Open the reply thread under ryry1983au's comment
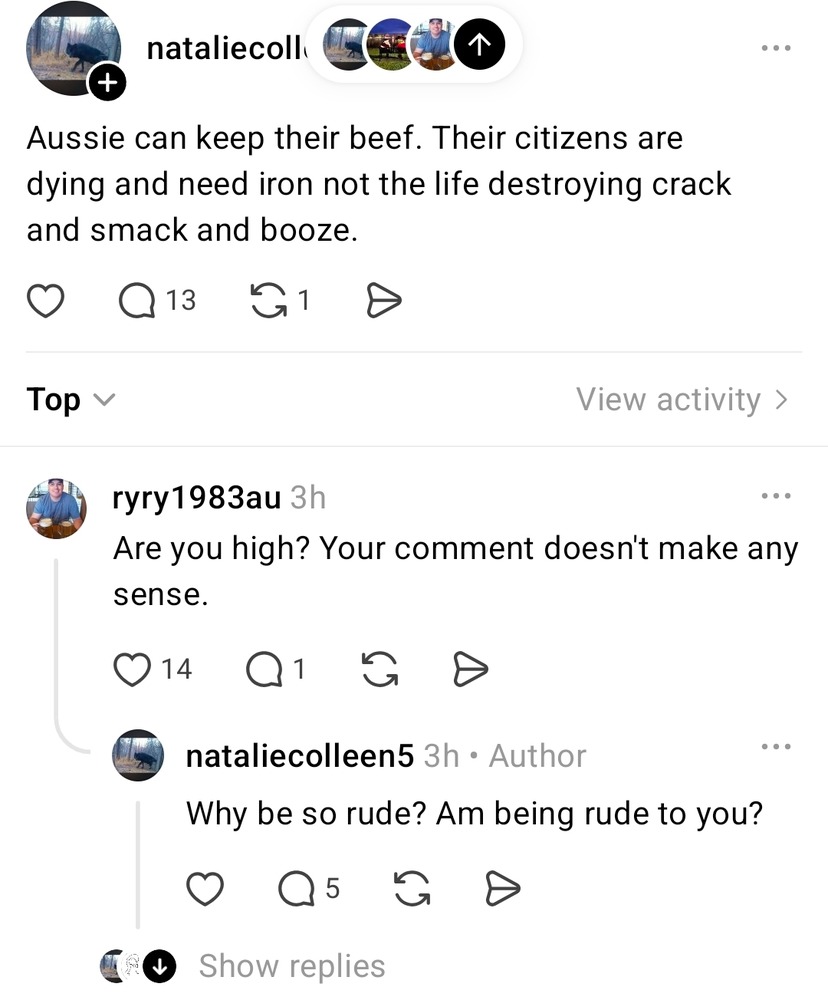The width and height of the screenshot is (828, 1000). [x=276, y=669]
